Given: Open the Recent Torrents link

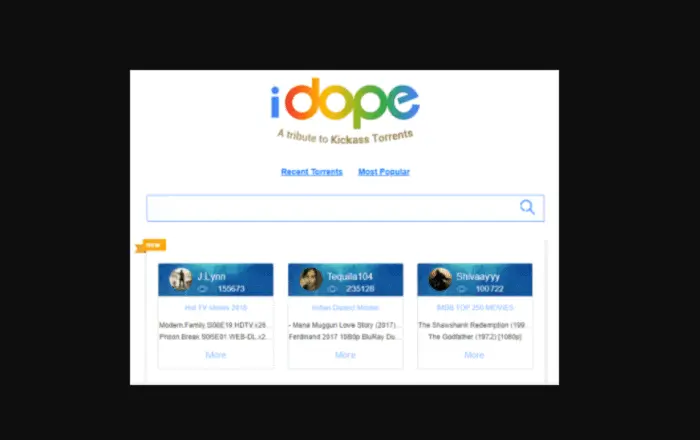Looking at the screenshot, I should [312, 172].
